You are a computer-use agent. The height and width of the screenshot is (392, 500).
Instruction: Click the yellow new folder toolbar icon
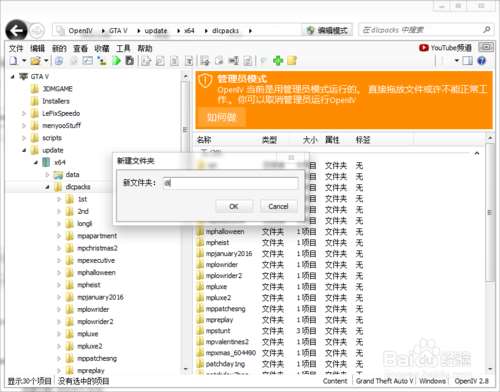point(292,61)
